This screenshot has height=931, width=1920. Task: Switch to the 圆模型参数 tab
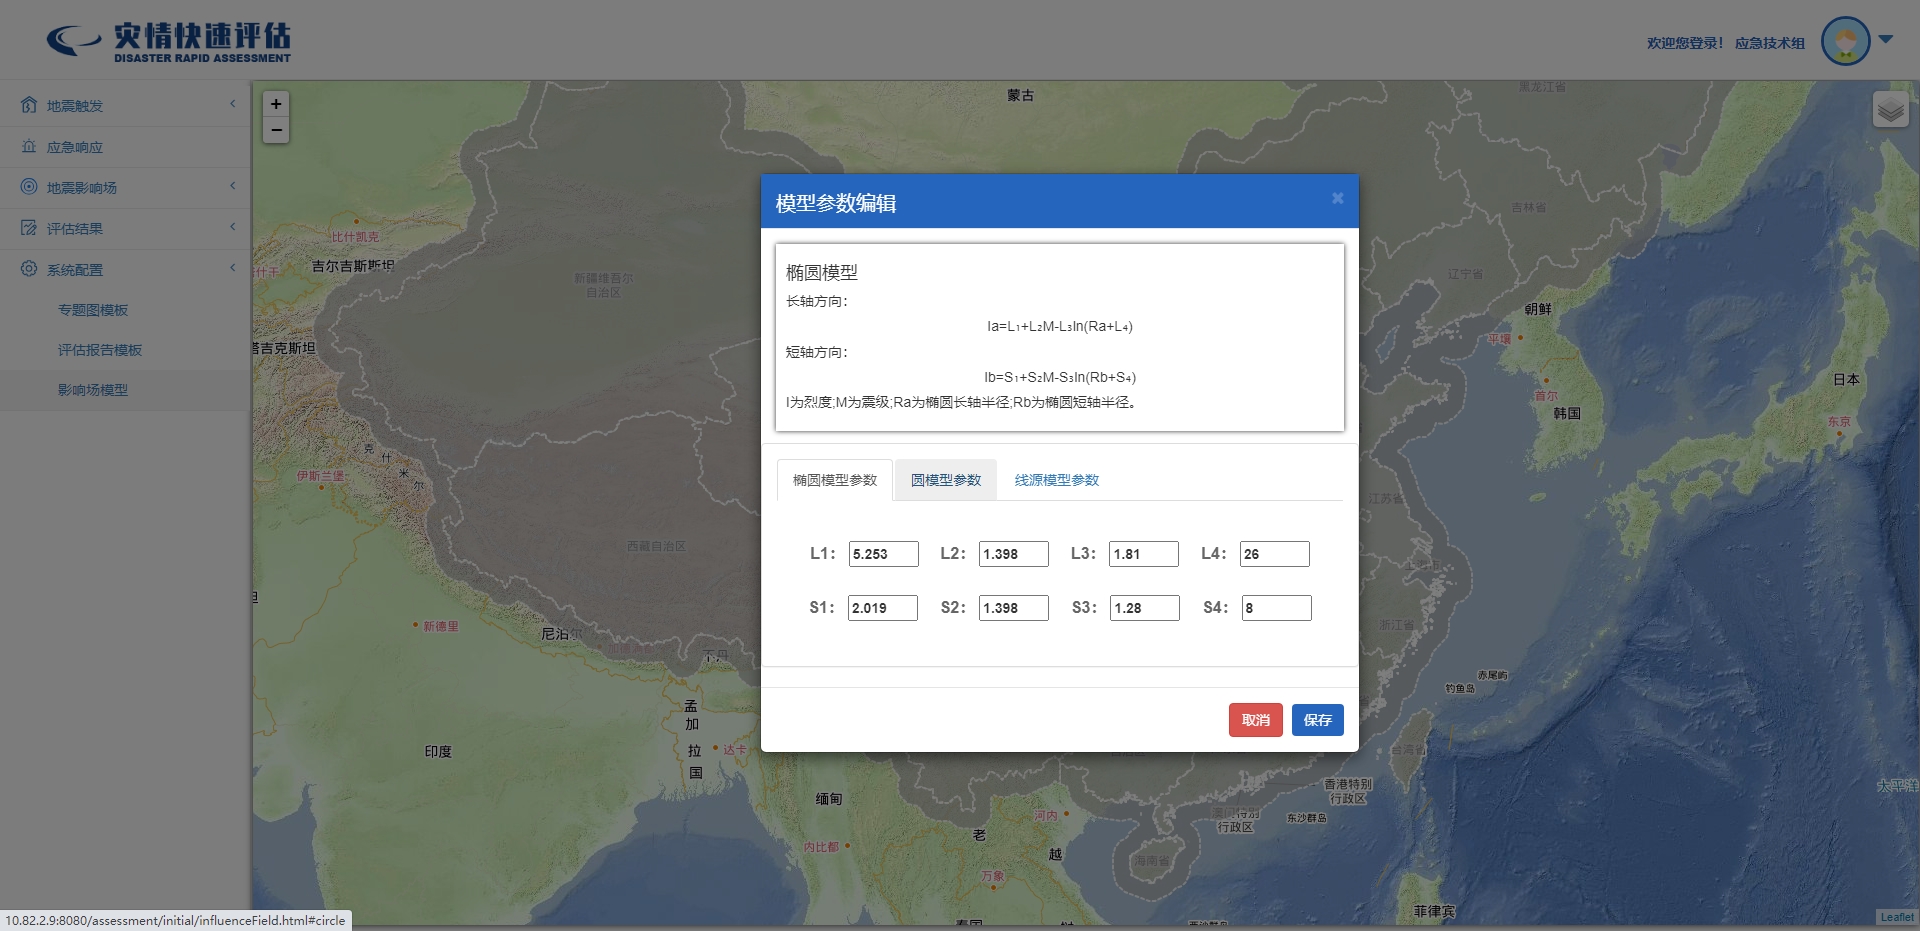945,480
